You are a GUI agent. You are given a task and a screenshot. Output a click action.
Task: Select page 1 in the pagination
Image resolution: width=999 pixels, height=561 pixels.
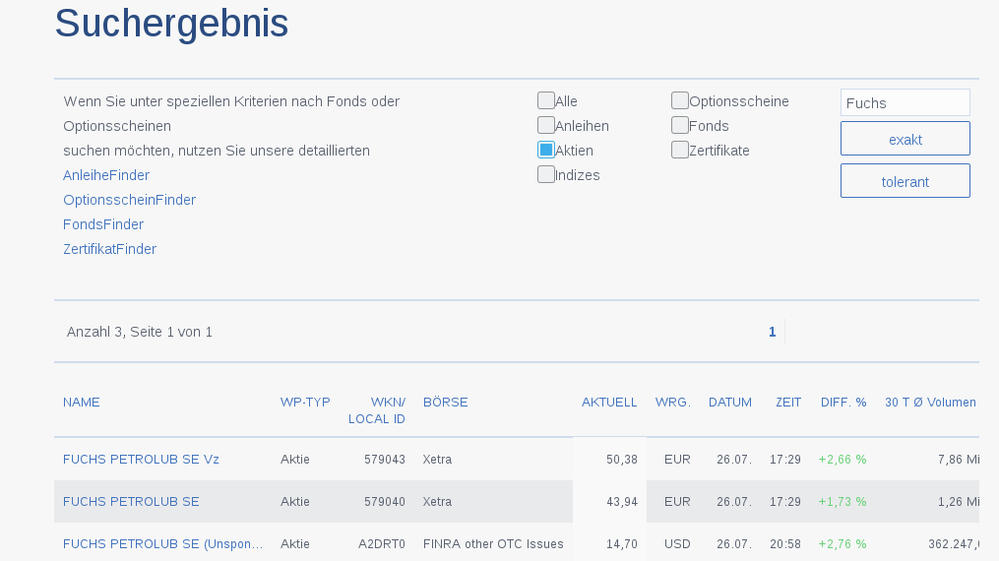(x=772, y=332)
